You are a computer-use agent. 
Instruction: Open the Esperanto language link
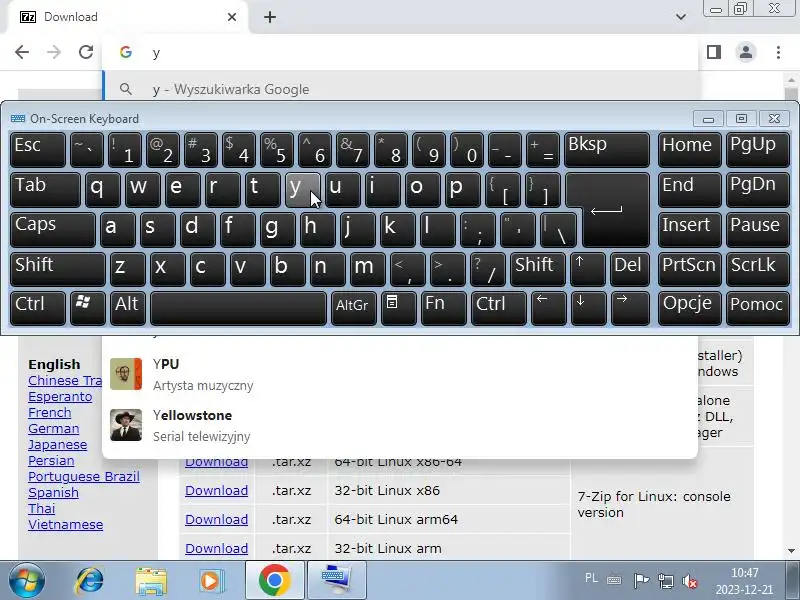click(x=60, y=396)
